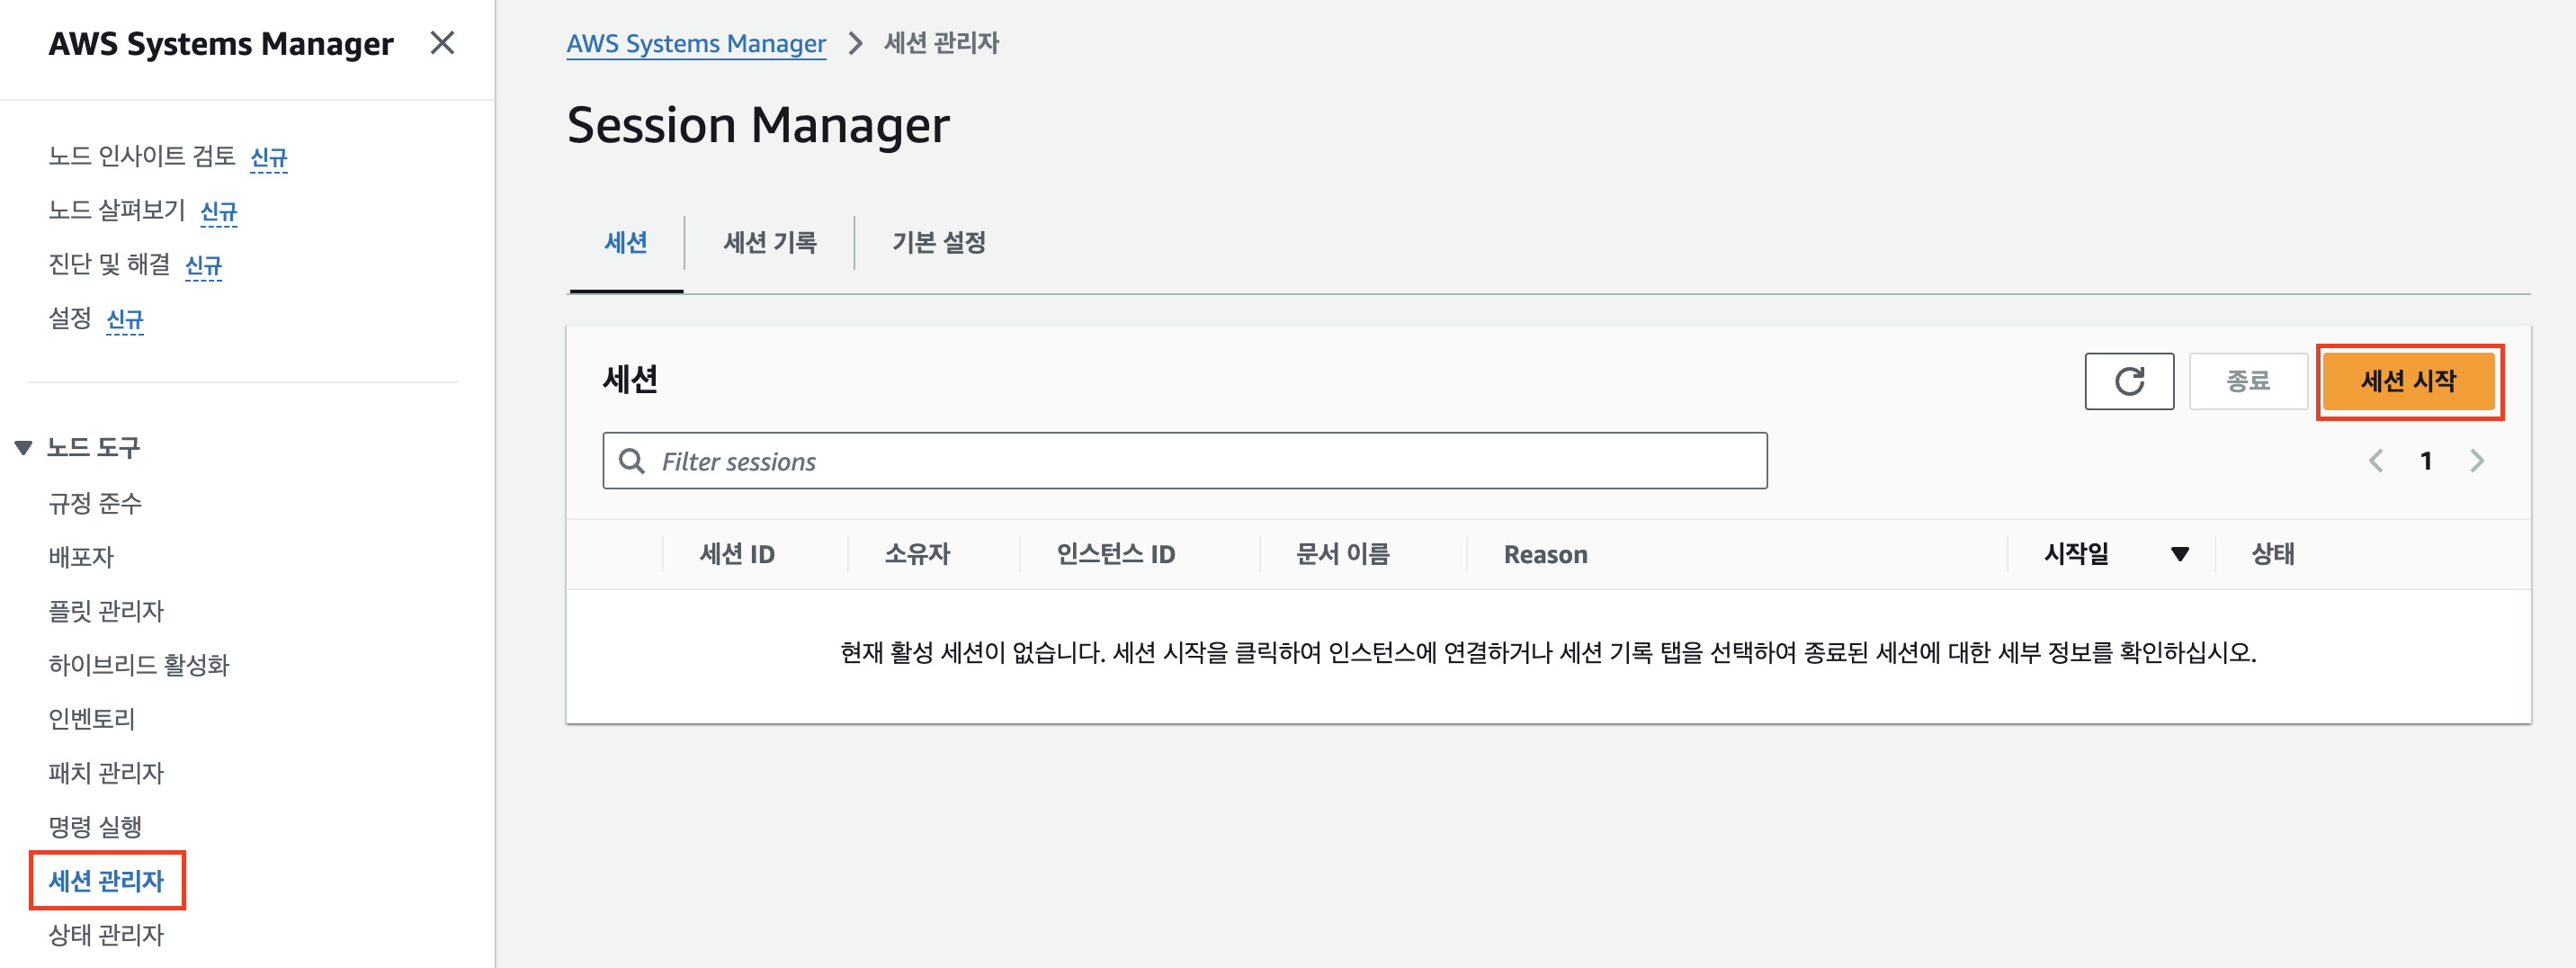Open 진단 및 해결 in sidebar

click(110, 264)
